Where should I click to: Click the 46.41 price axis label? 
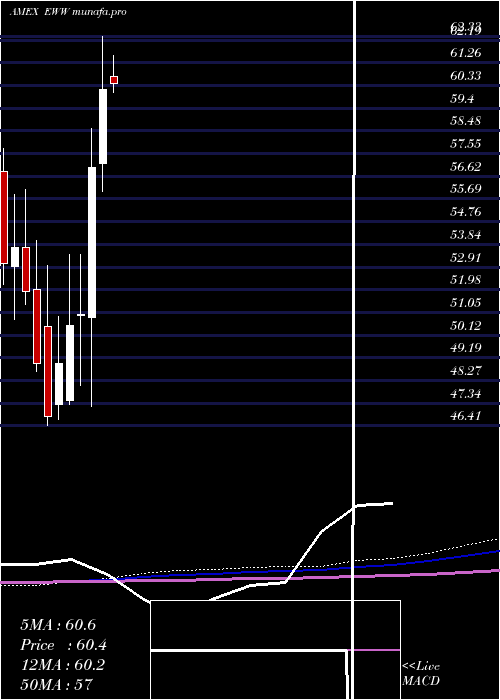tap(466, 416)
